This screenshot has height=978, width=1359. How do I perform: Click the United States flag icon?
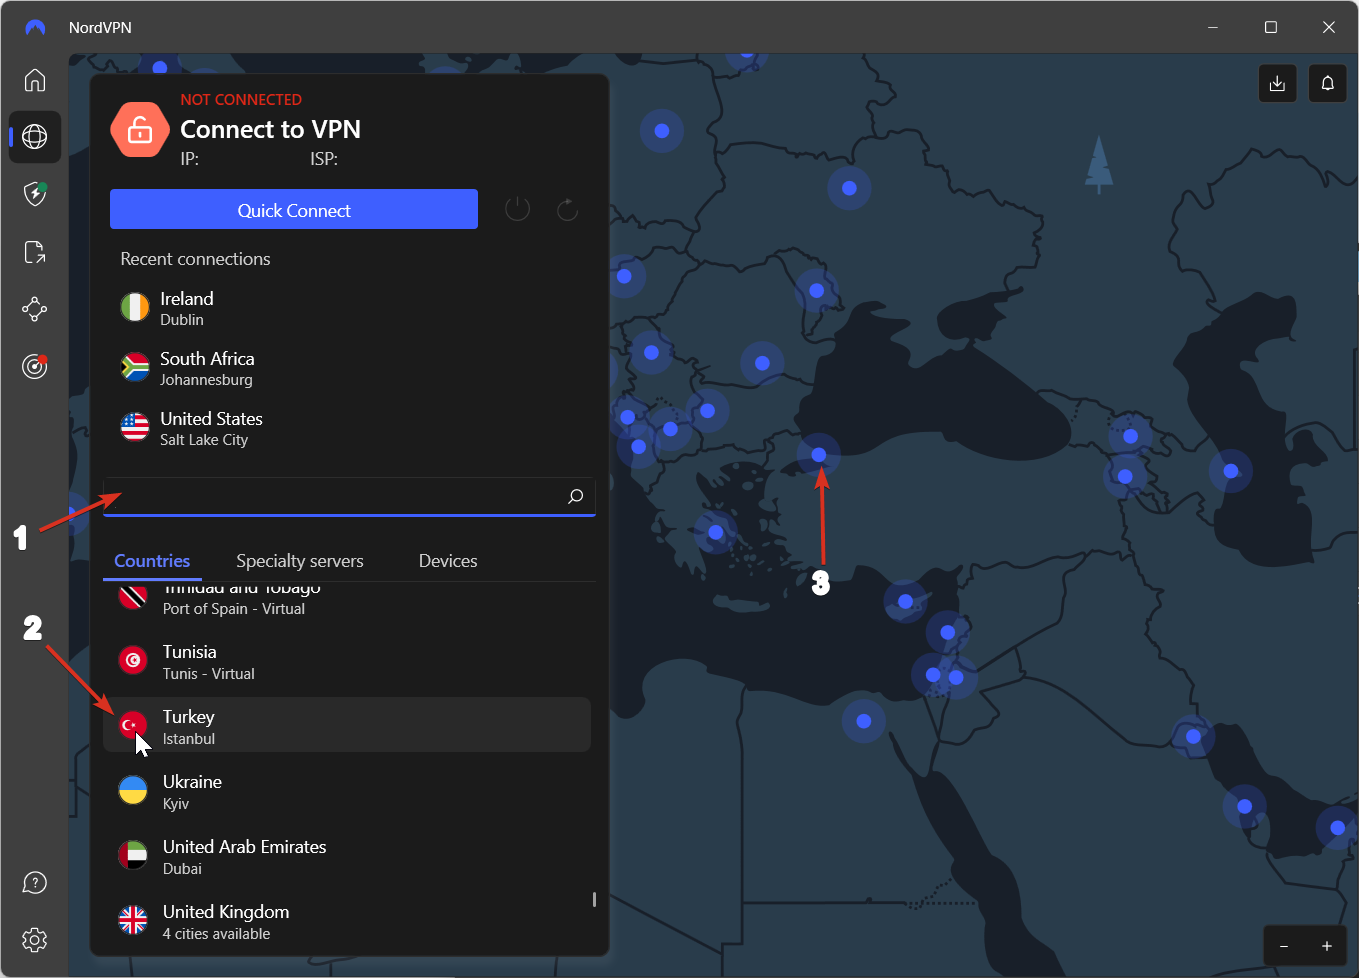tap(135, 427)
